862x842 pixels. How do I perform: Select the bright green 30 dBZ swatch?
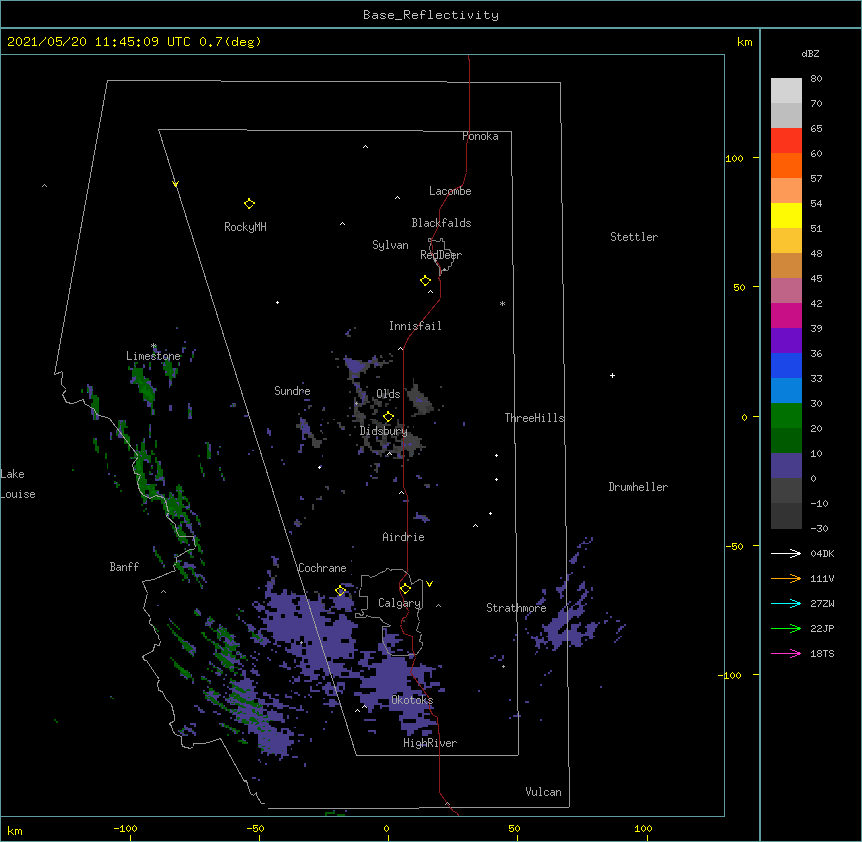pos(786,416)
